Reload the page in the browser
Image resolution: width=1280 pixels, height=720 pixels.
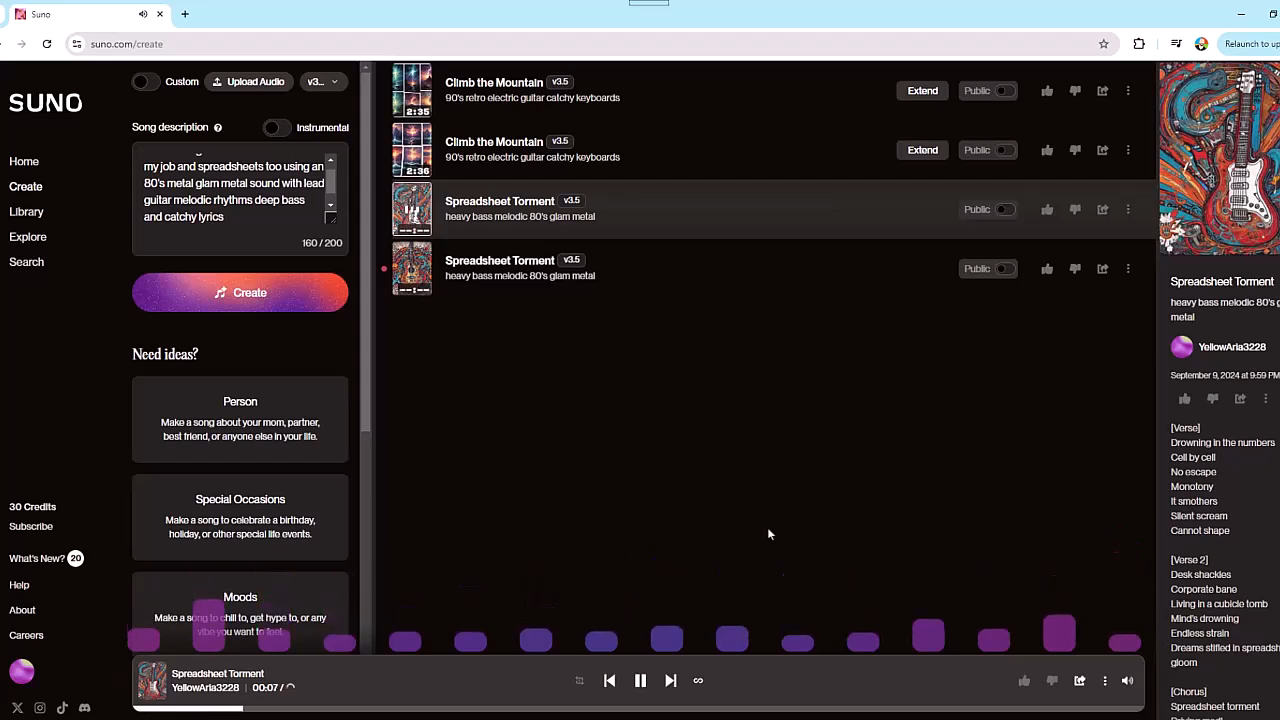coord(47,44)
